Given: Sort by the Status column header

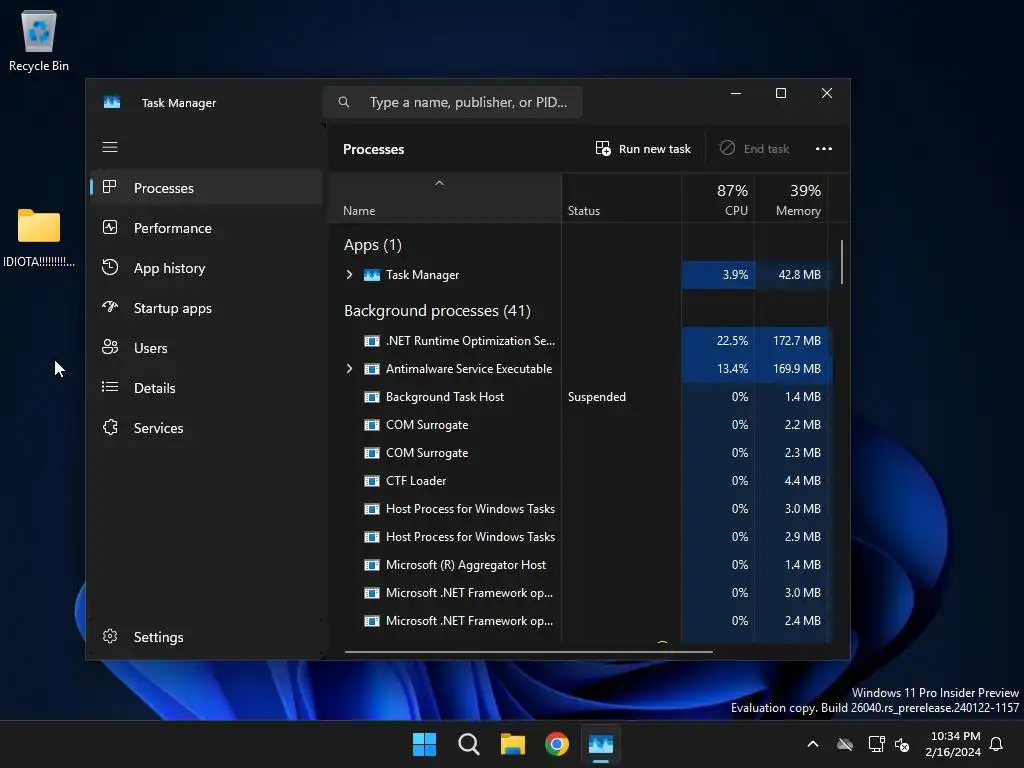Looking at the screenshot, I should point(621,199).
